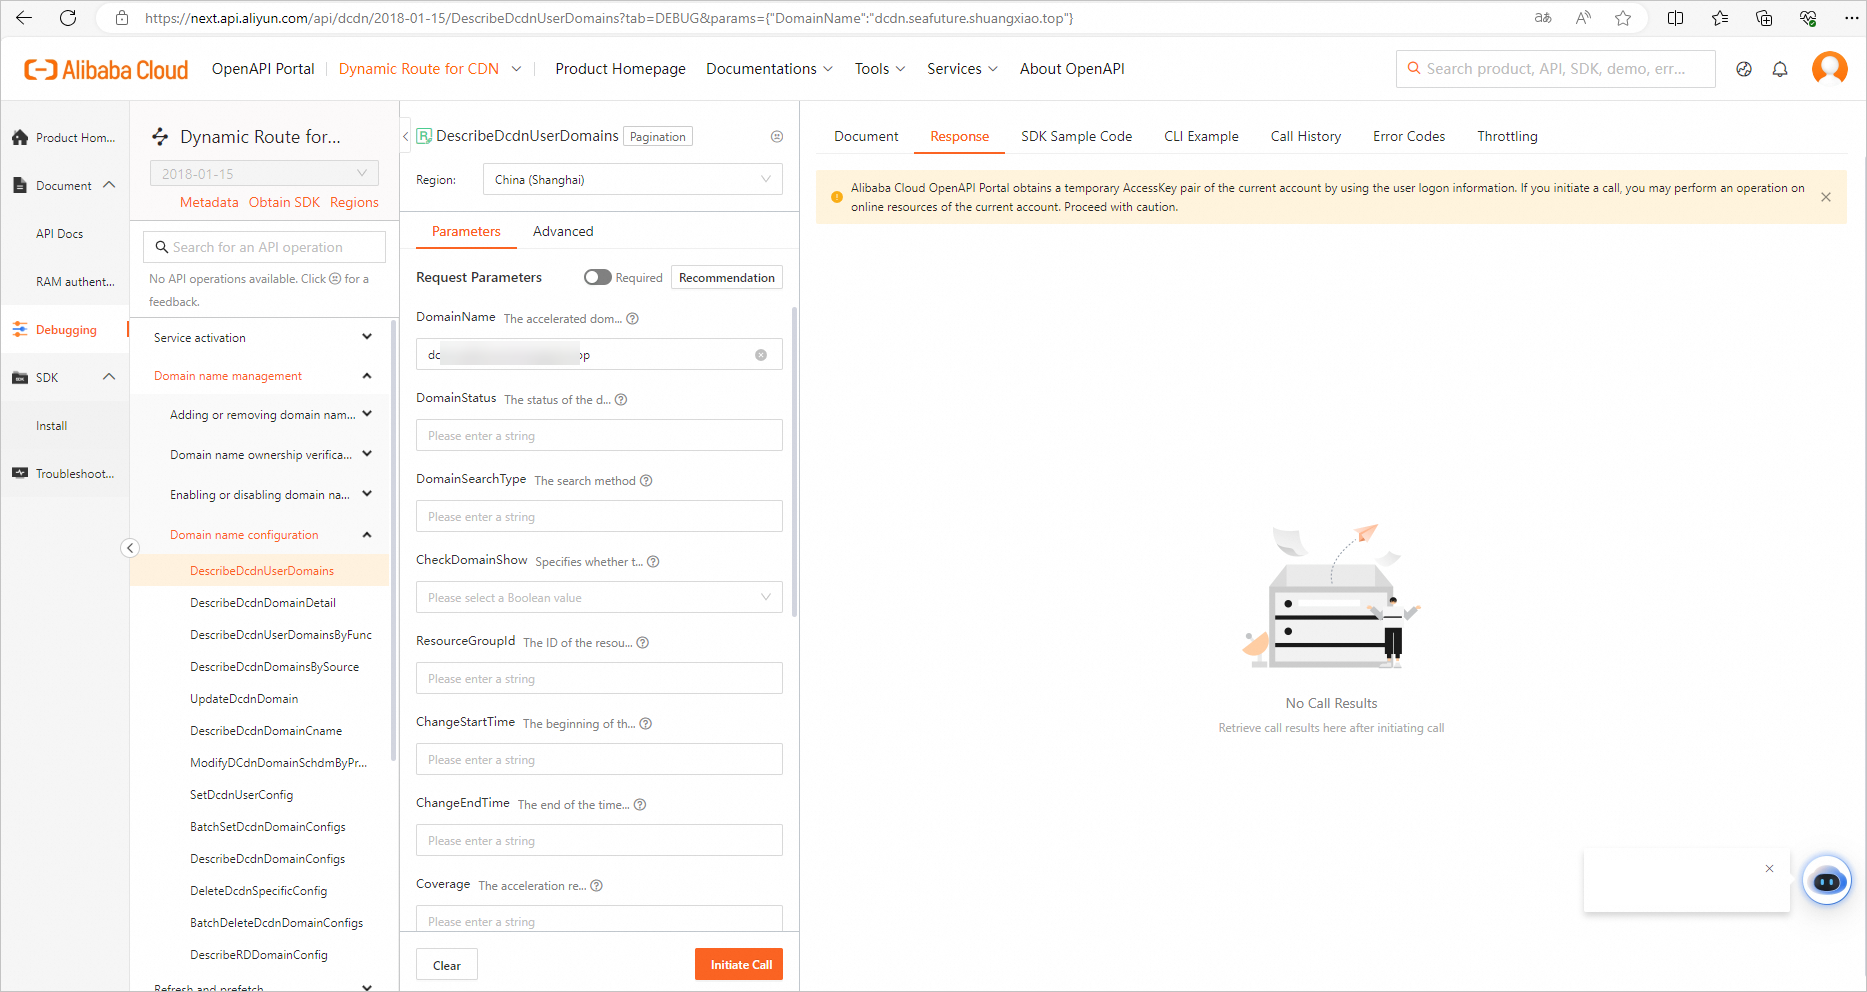Switch to the Error Codes tab
This screenshot has width=1867, height=992.
coord(1408,137)
